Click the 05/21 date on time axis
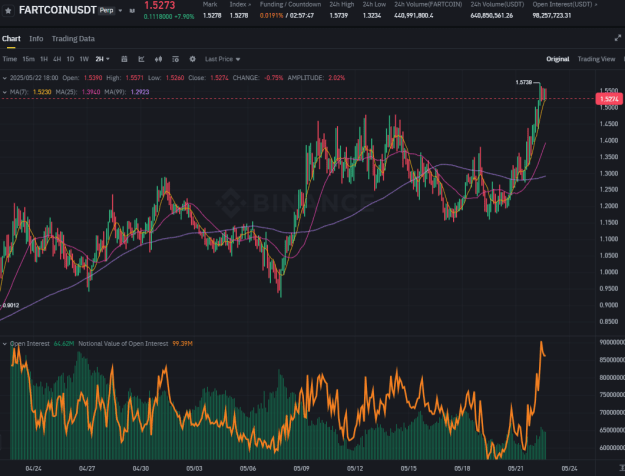The width and height of the screenshot is (625, 476). point(515,468)
